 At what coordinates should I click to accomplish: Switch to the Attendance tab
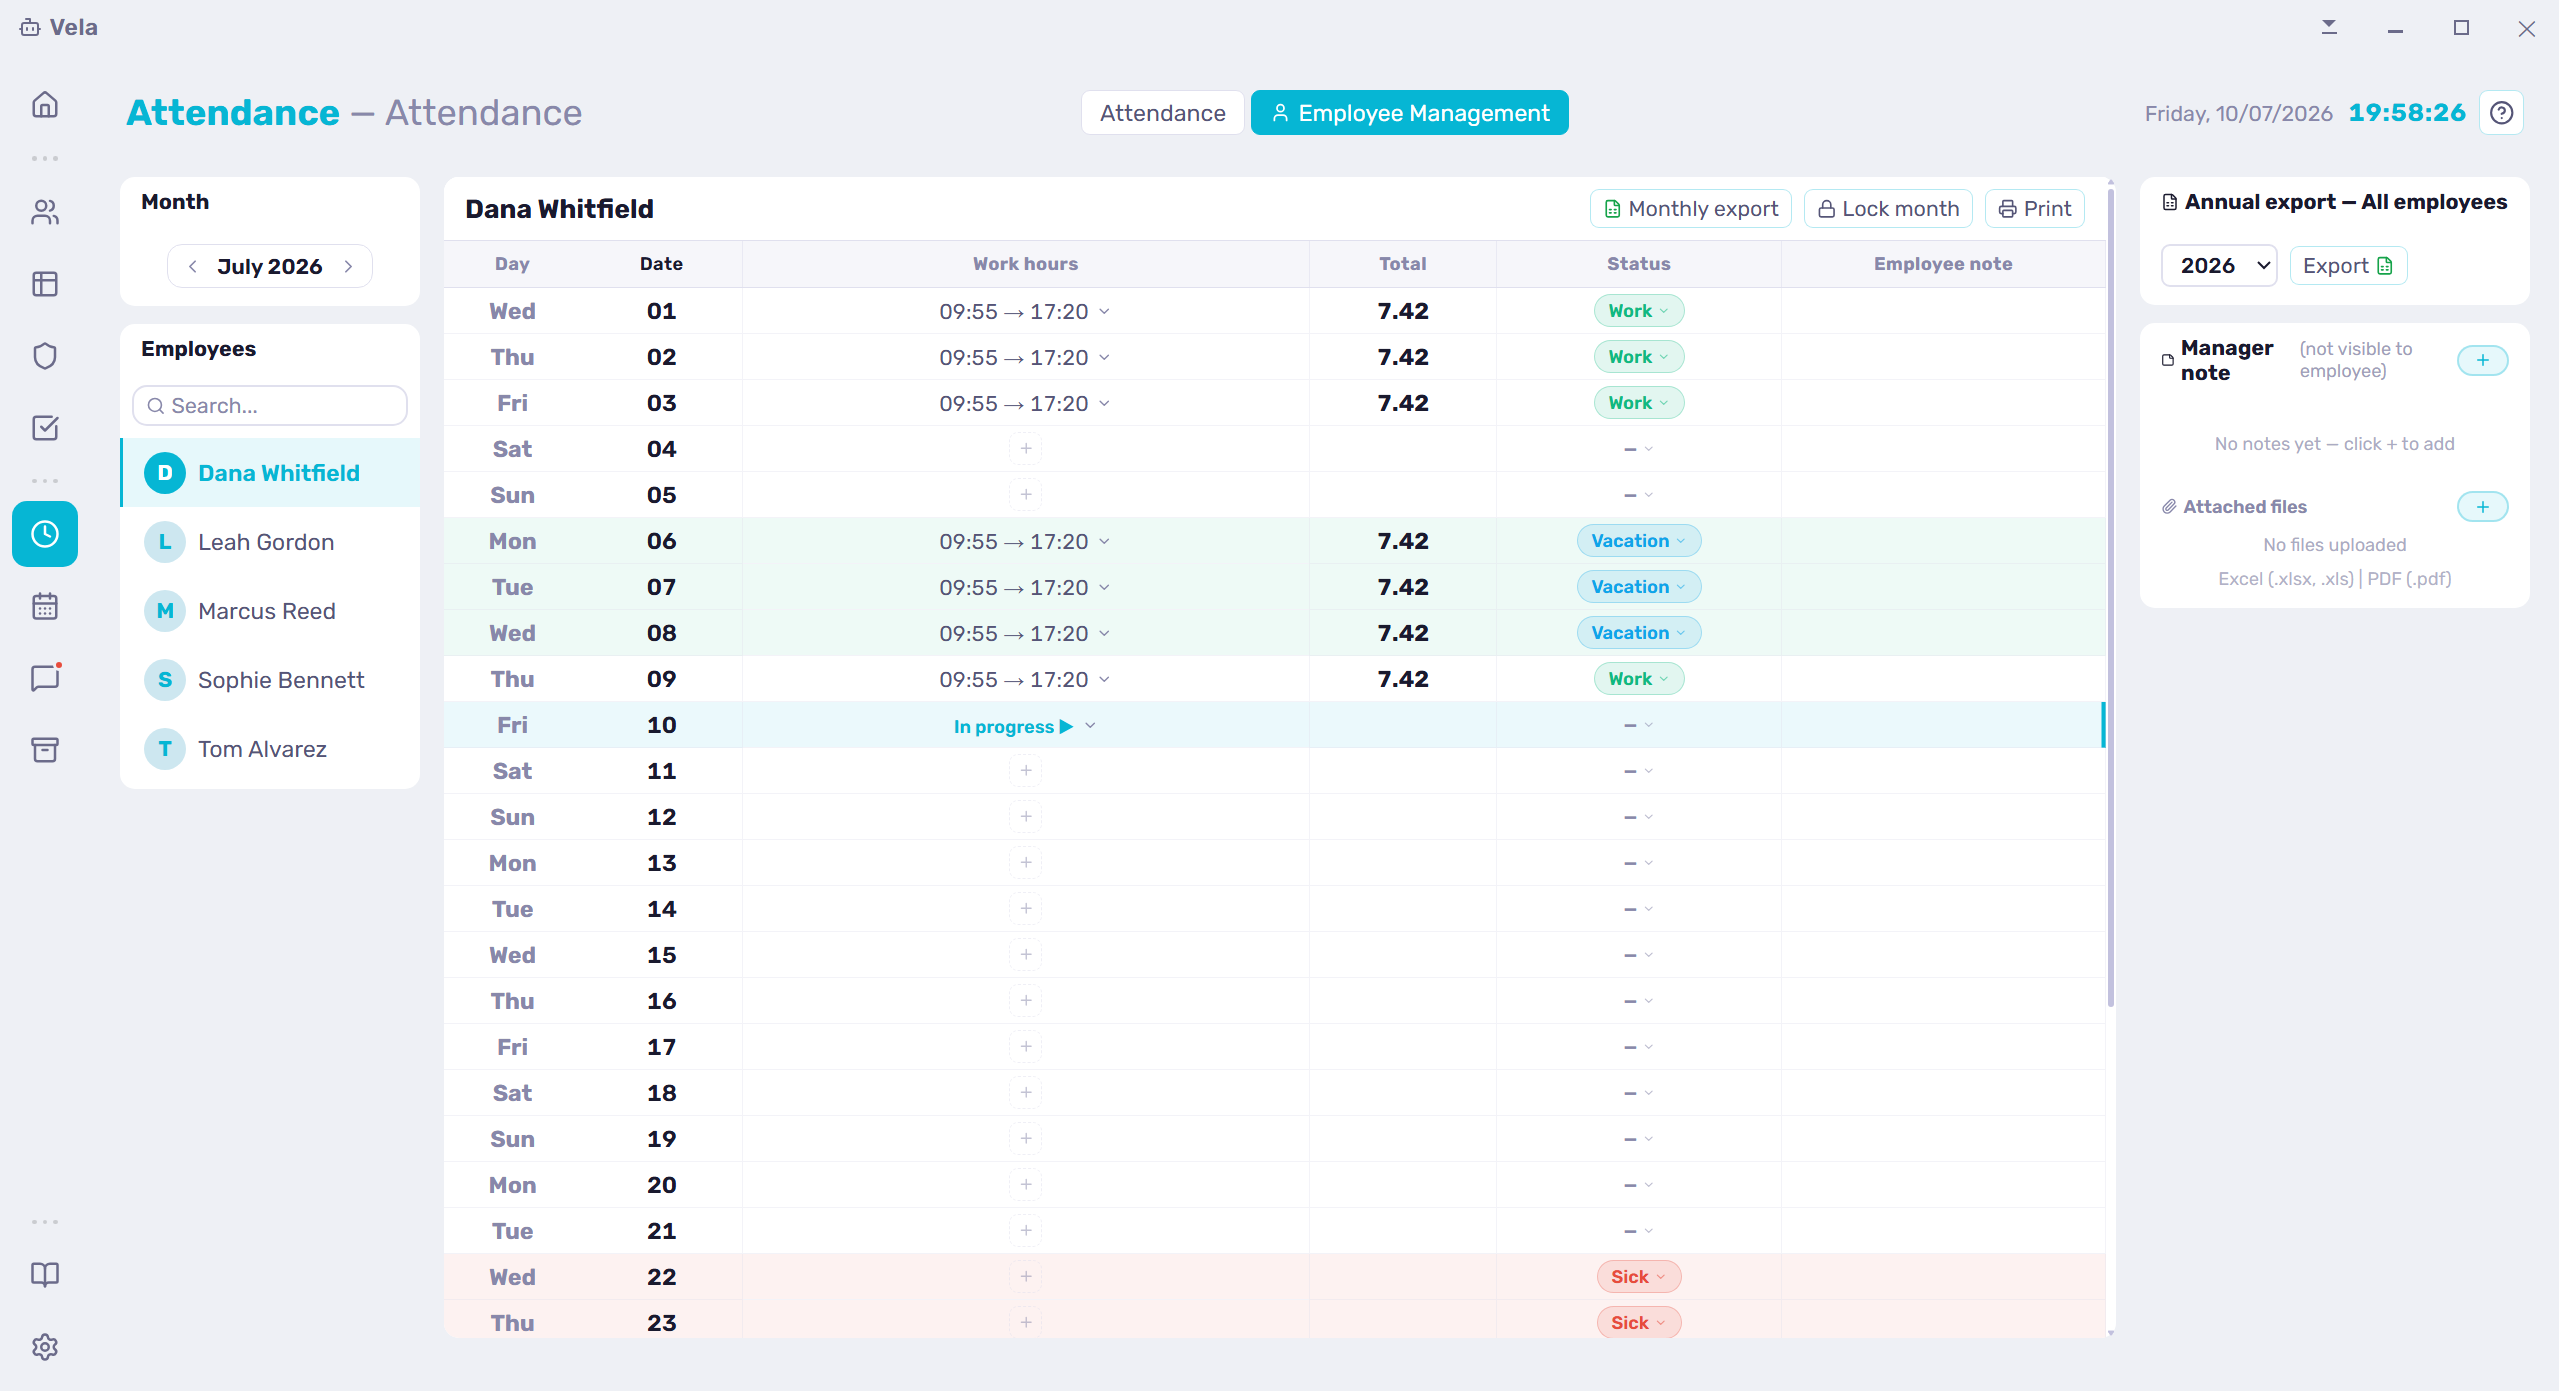[1163, 113]
